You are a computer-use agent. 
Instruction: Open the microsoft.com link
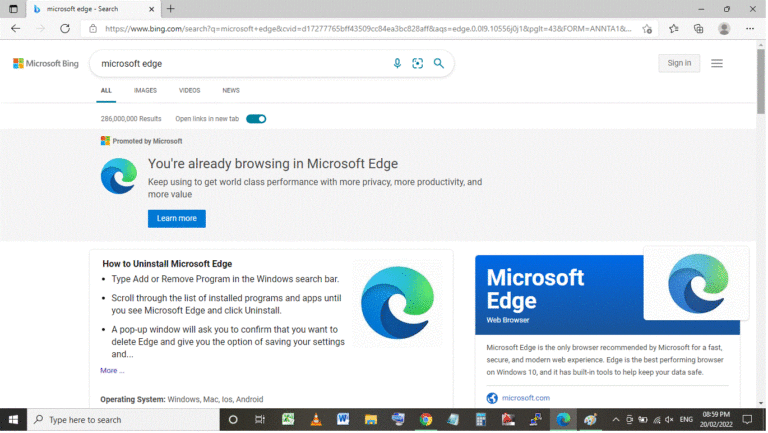point(526,398)
